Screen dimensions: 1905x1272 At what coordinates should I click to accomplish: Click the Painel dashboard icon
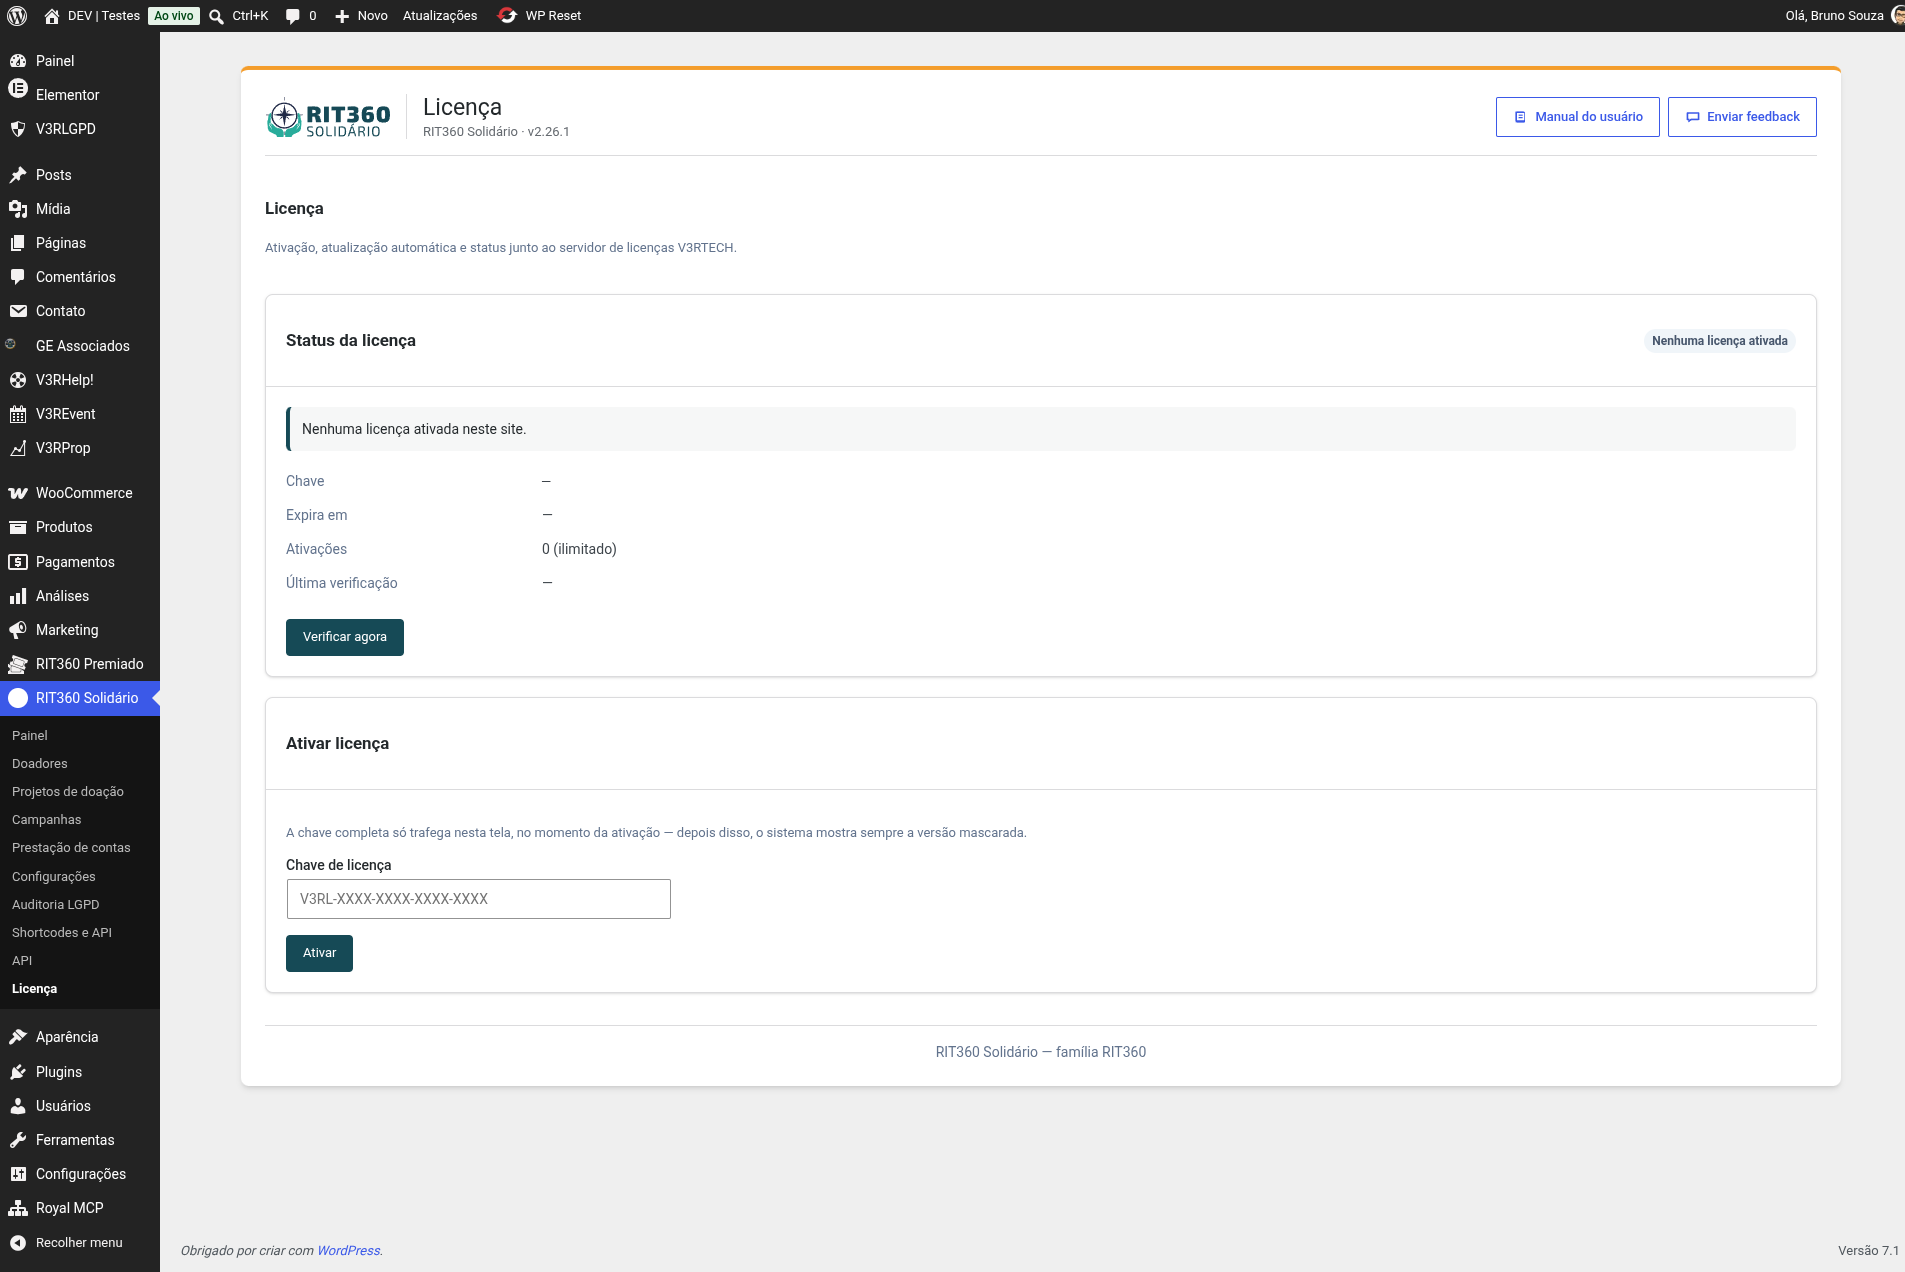tap(18, 61)
